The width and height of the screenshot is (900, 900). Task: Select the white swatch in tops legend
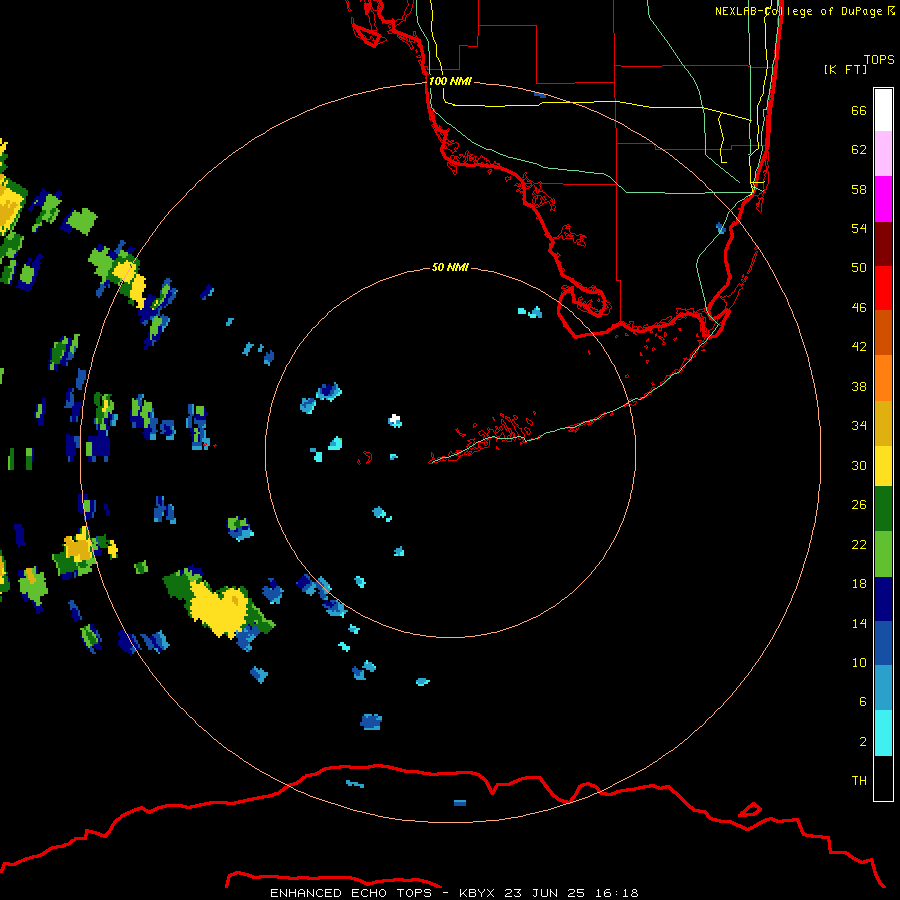coord(883,110)
